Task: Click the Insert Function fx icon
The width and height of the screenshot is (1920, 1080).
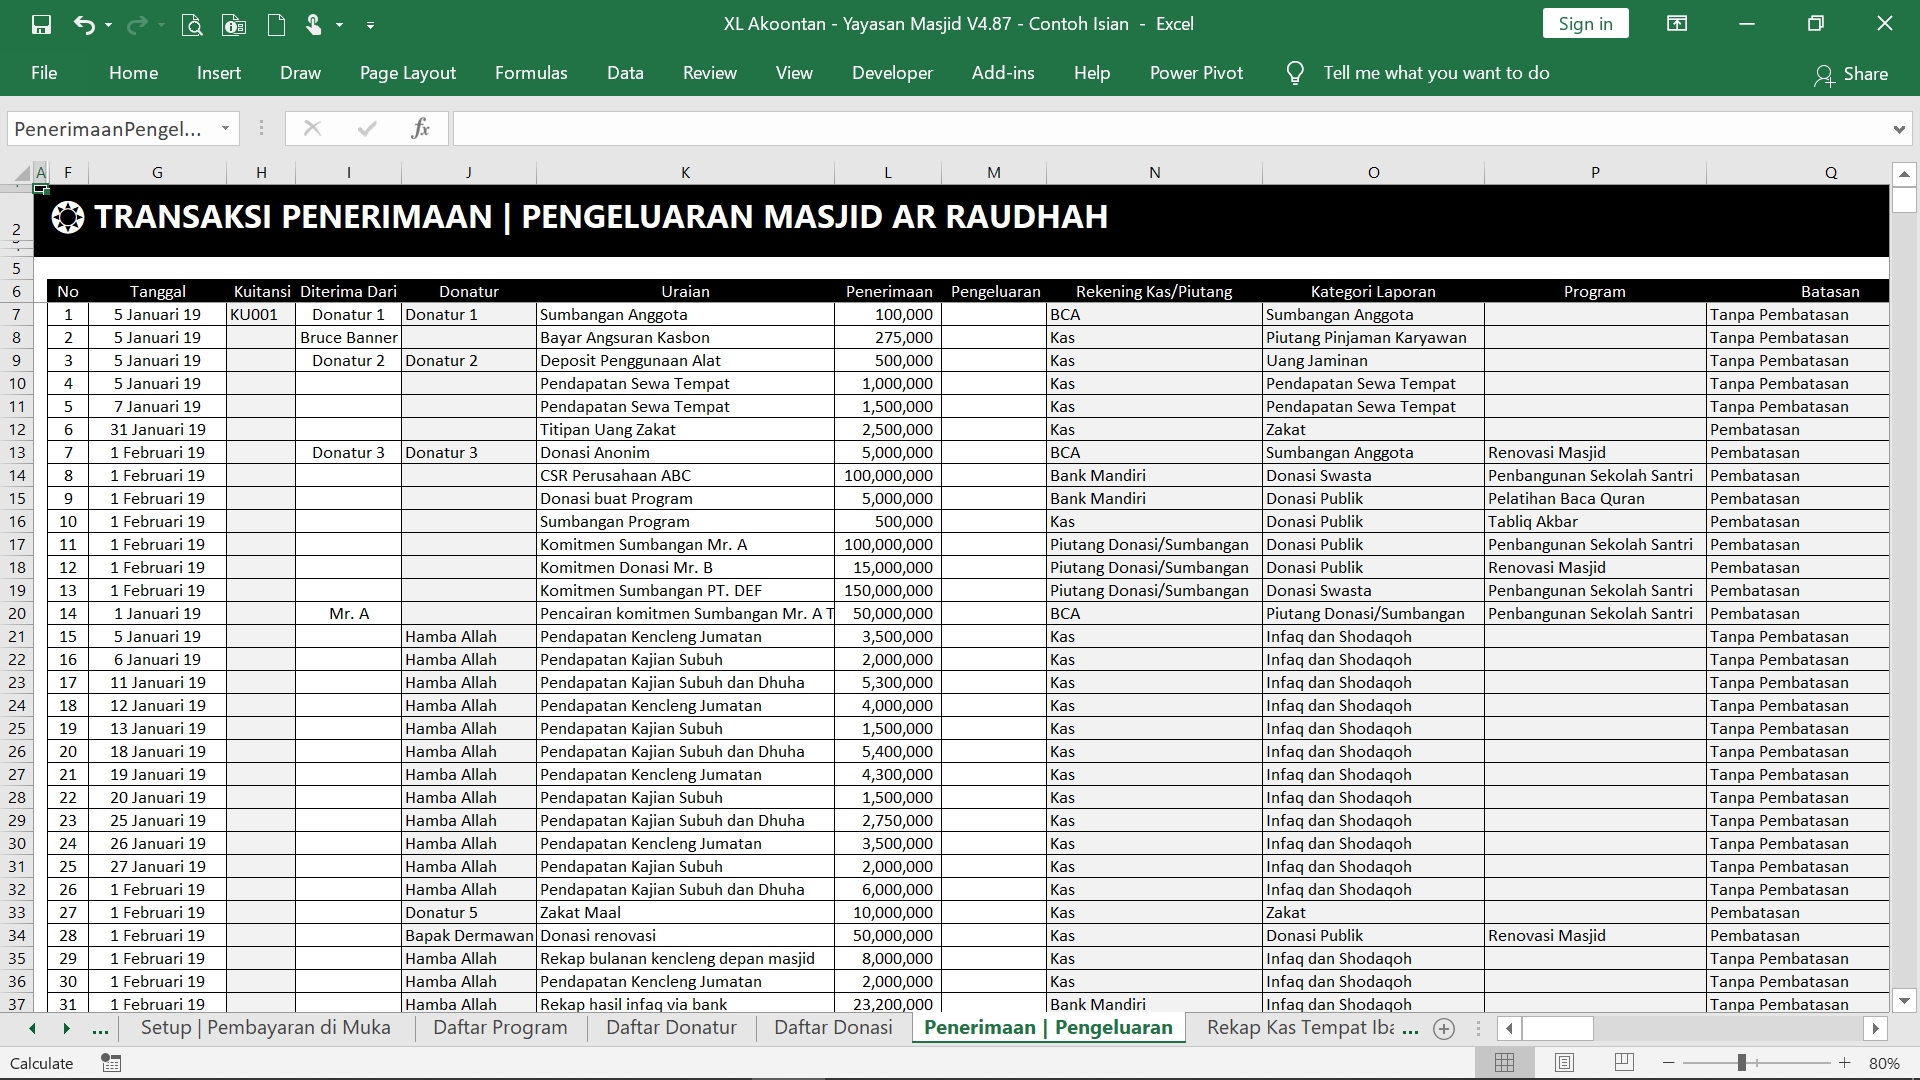Action: pyautogui.click(x=420, y=128)
